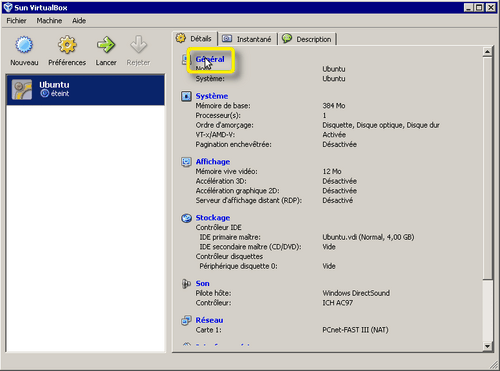Click the Contrôleur IDE label
The height and width of the screenshot is (371, 500).
click(x=218, y=227)
